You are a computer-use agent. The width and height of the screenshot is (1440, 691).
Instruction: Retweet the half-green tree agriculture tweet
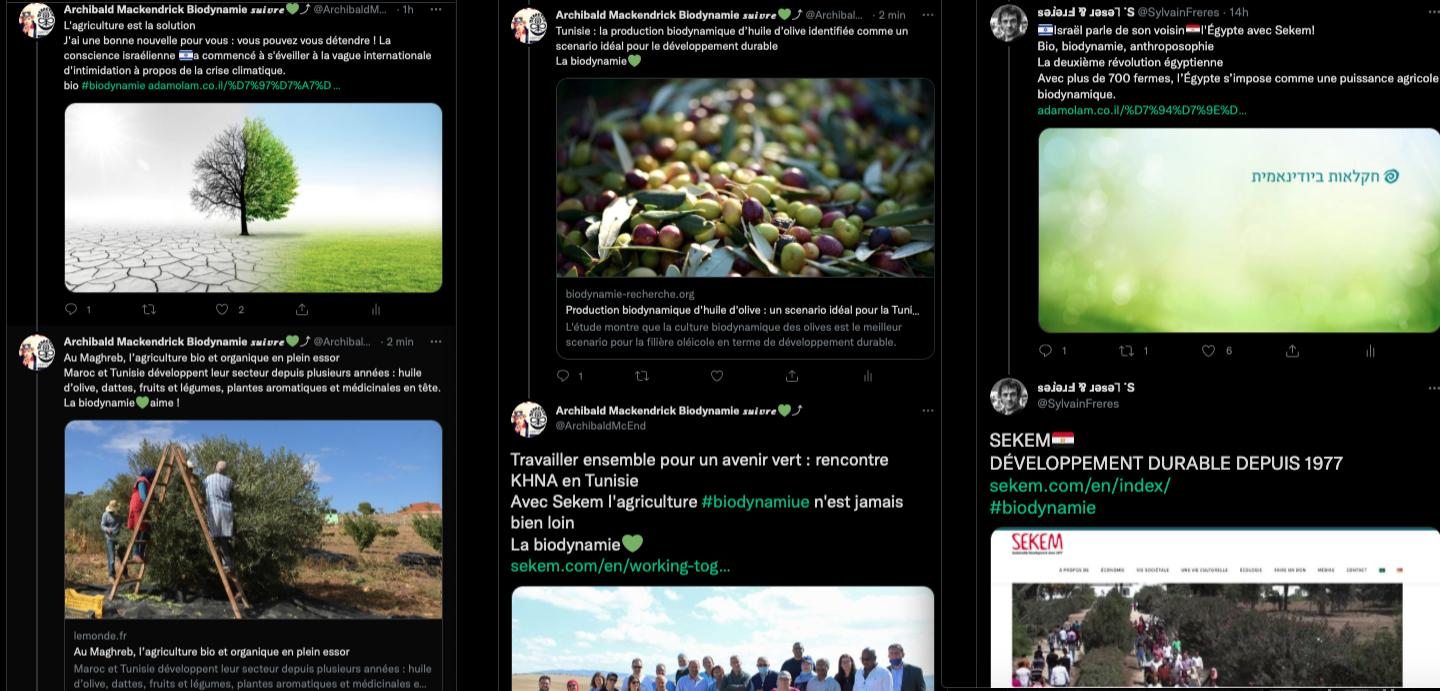[x=149, y=310]
